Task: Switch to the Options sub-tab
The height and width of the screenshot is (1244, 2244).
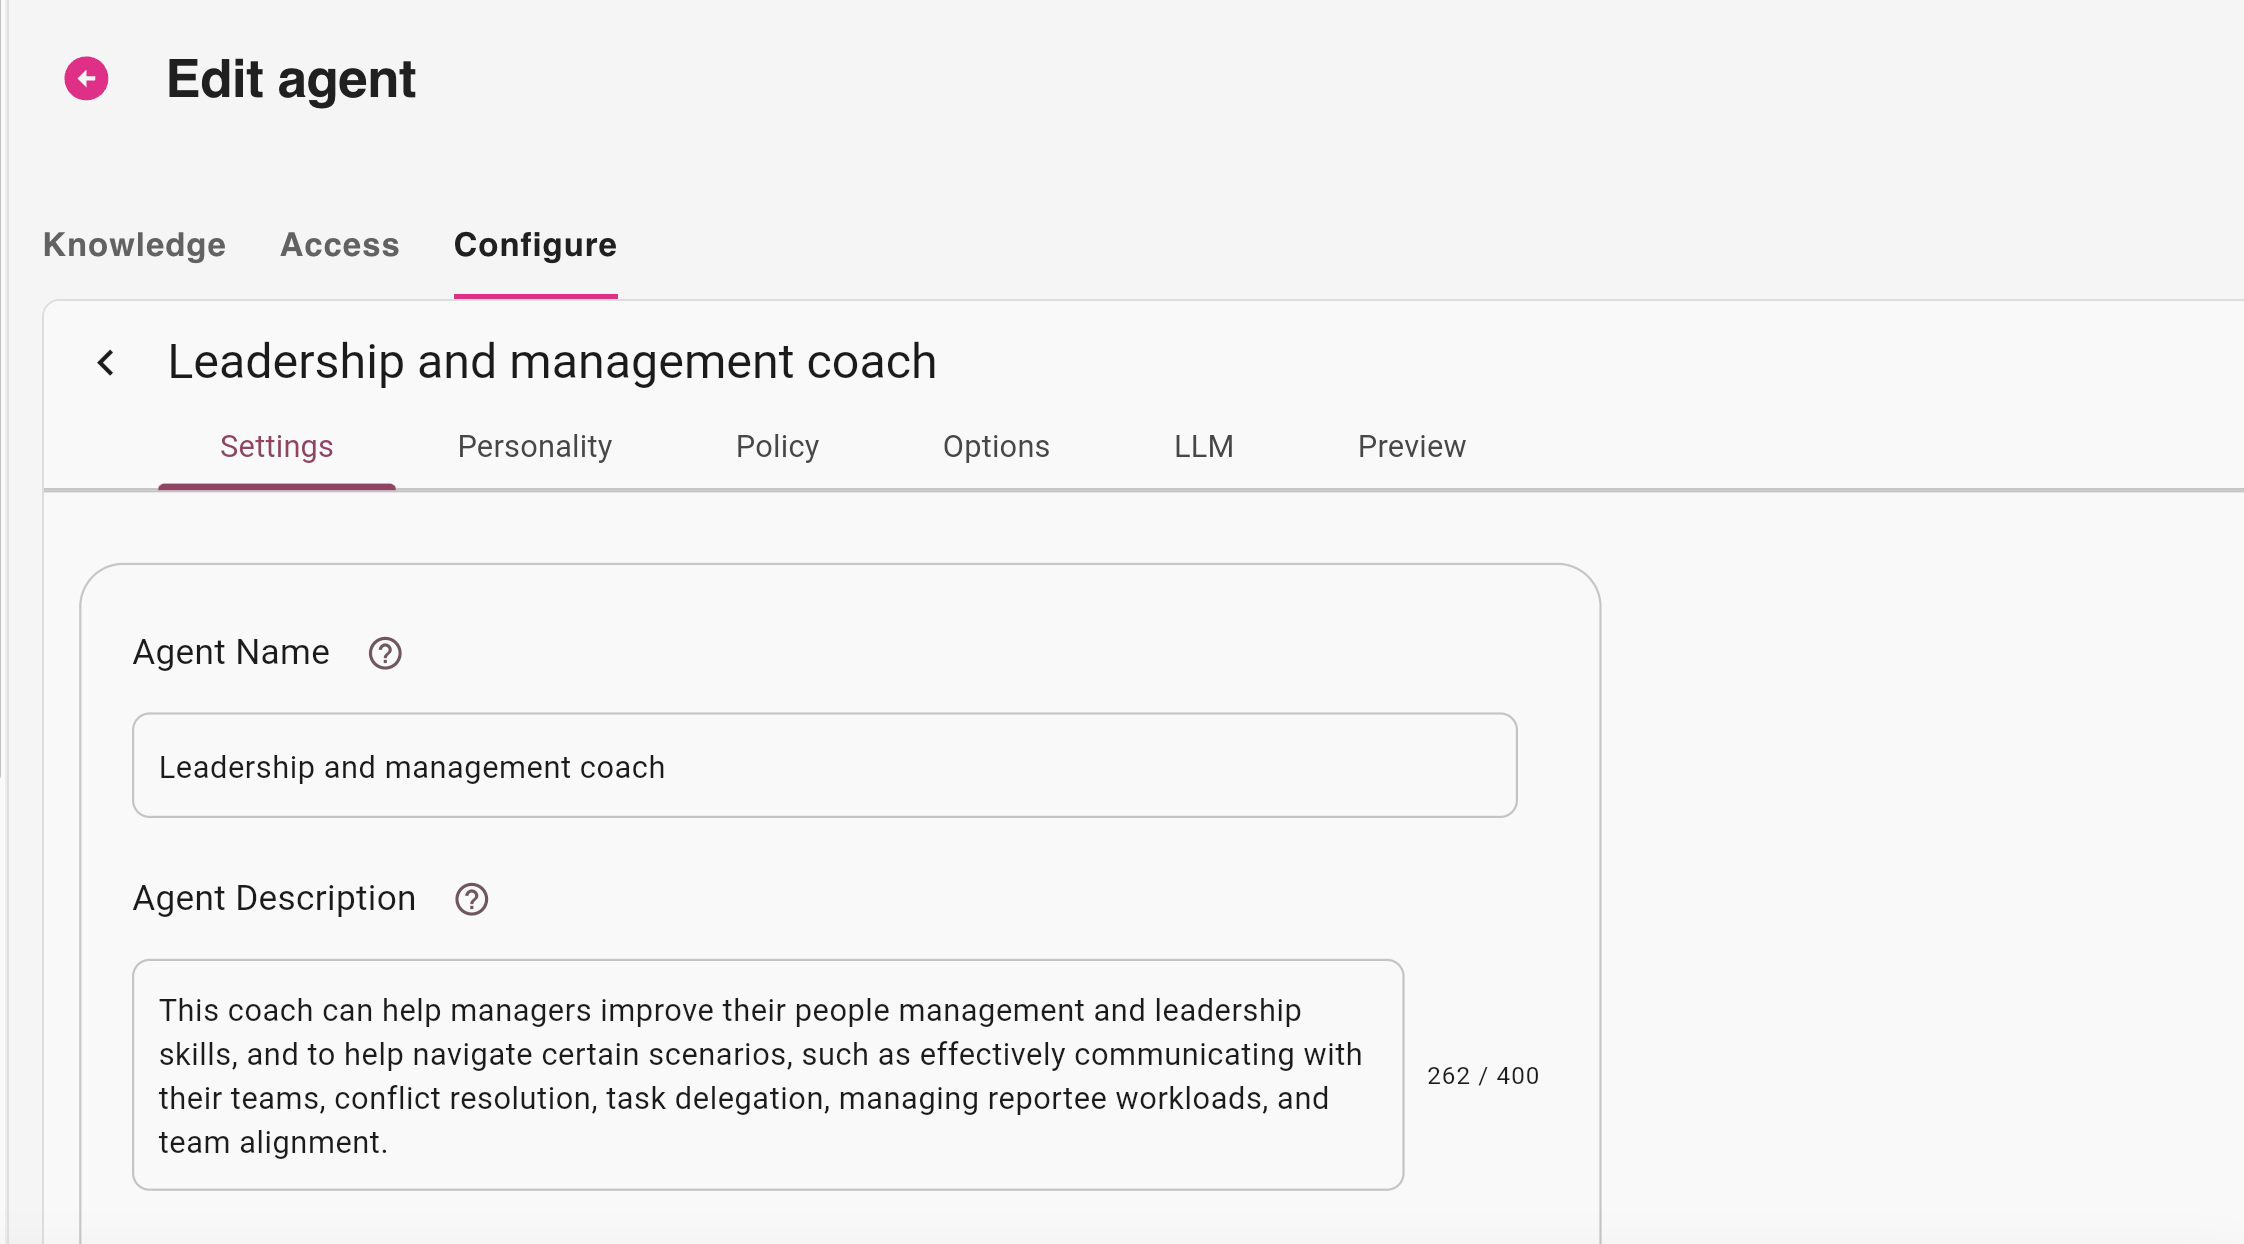Action: (x=996, y=446)
